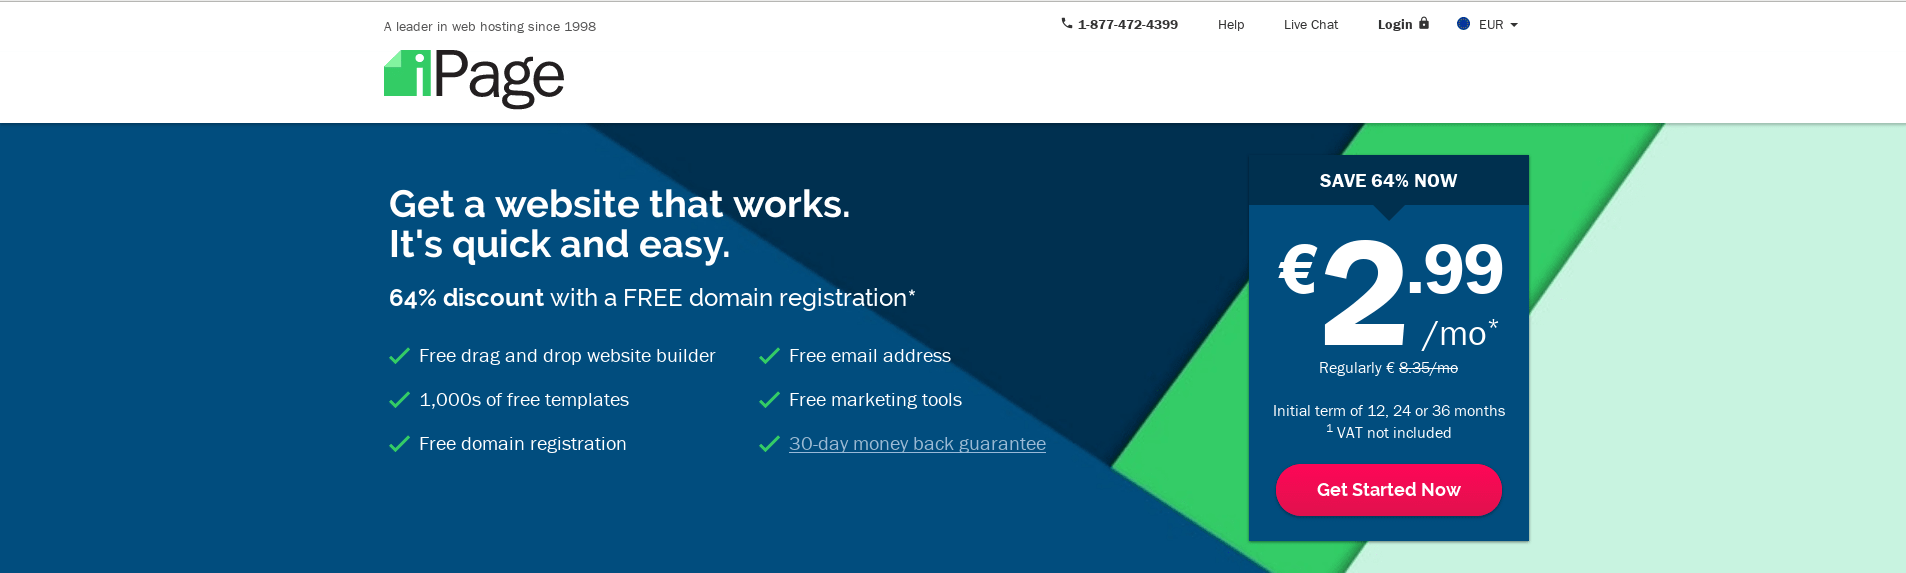This screenshot has height=573, width=1906.
Task: Open the 30-day money back guarantee link
Action: (x=917, y=444)
